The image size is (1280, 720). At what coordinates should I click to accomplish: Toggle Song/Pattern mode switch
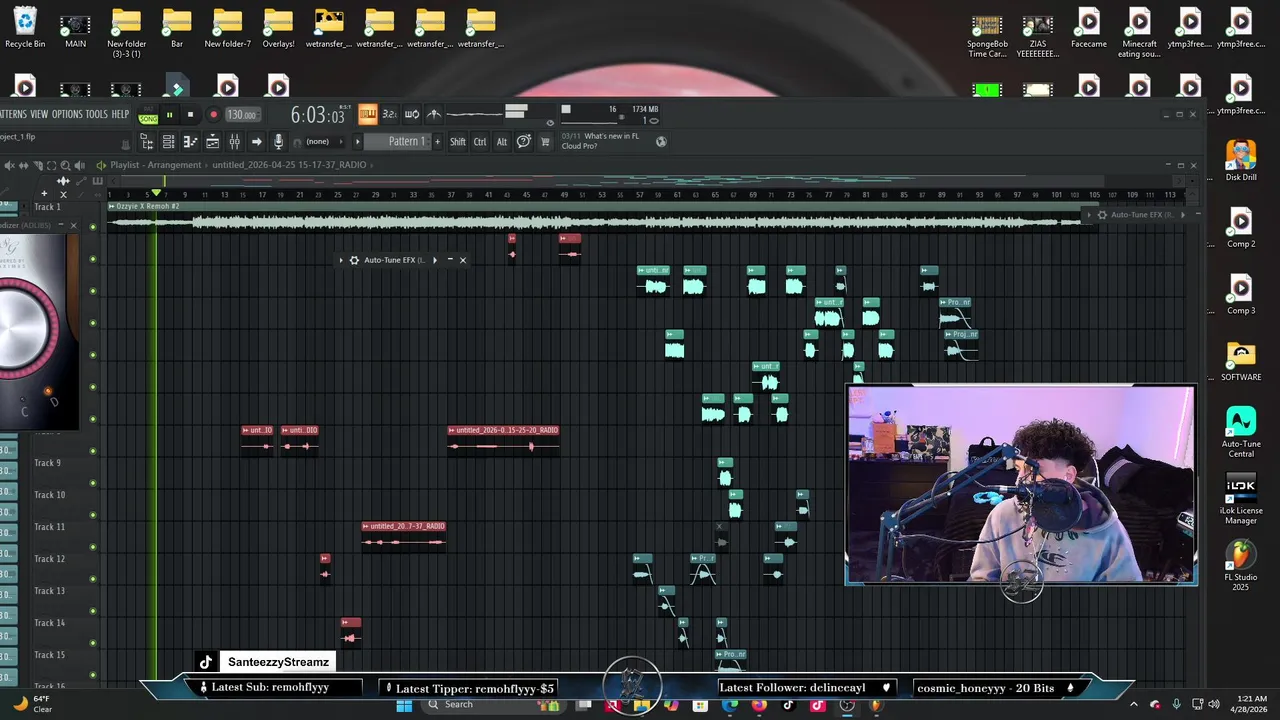point(149,115)
